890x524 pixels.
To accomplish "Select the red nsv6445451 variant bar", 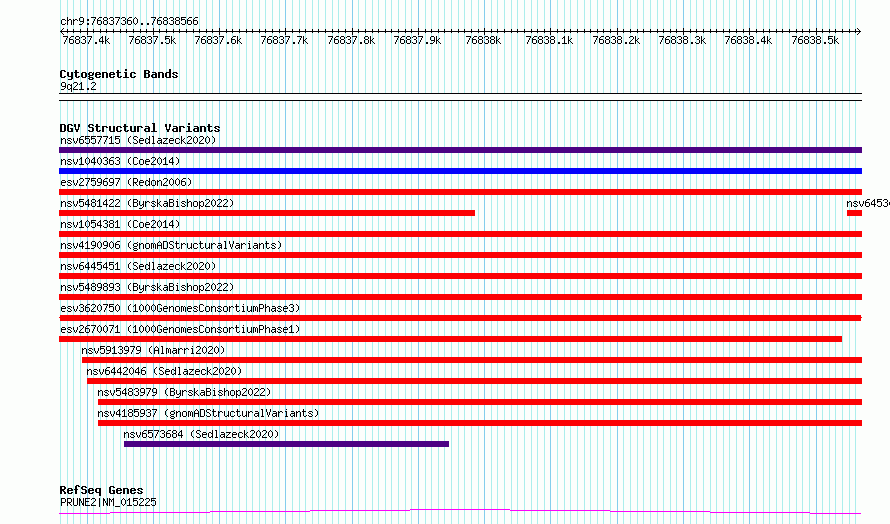I will pyautogui.click(x=460, y=276).
